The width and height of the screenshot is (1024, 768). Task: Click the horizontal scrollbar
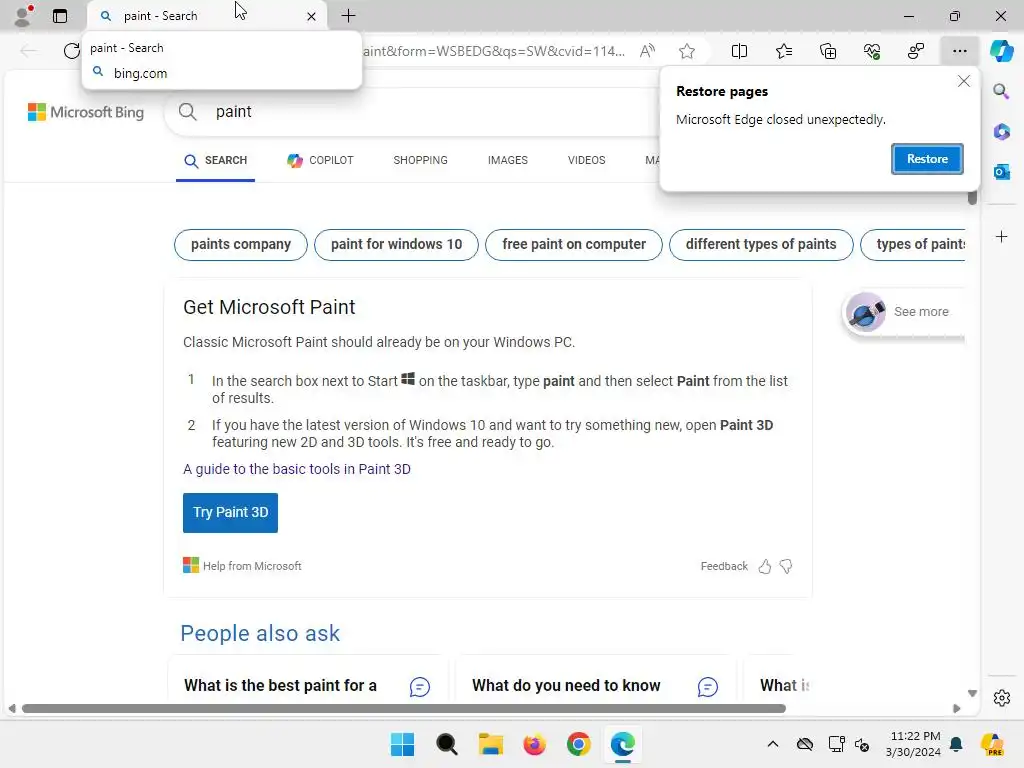click(x=404, y=709)
